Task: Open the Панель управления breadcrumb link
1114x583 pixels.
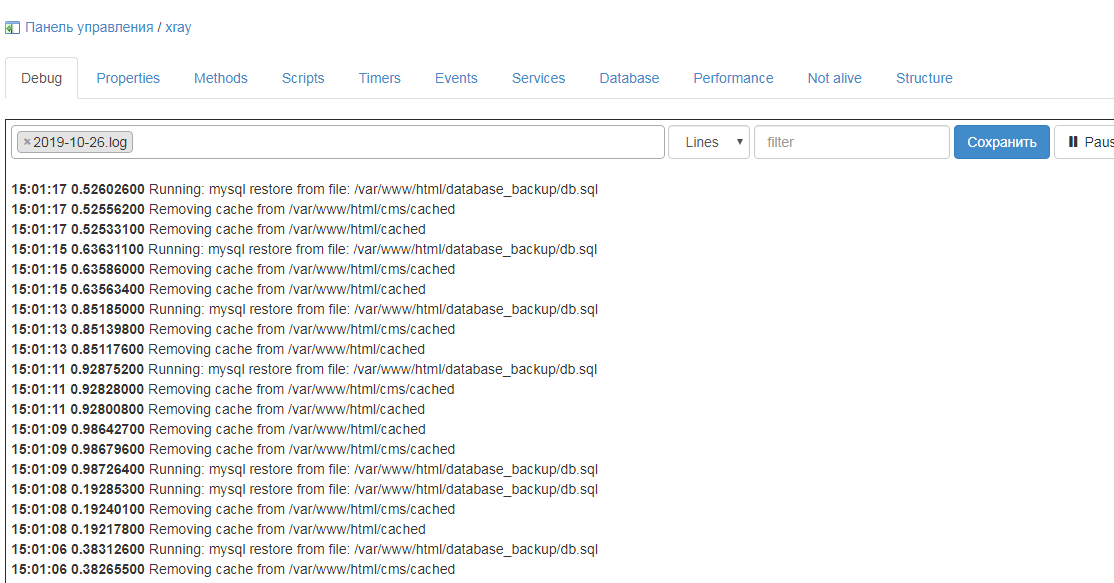Action: tap(89, 27)
